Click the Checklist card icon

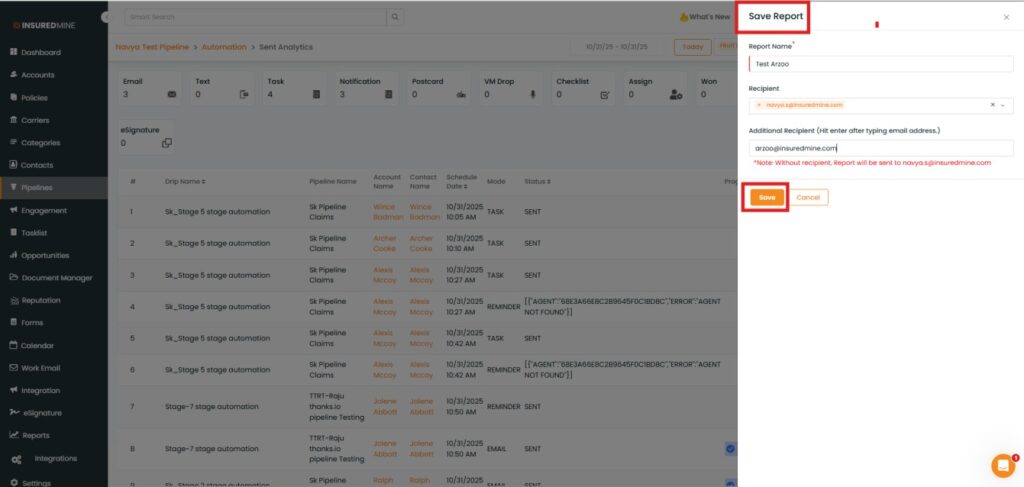tap(604, 94)
